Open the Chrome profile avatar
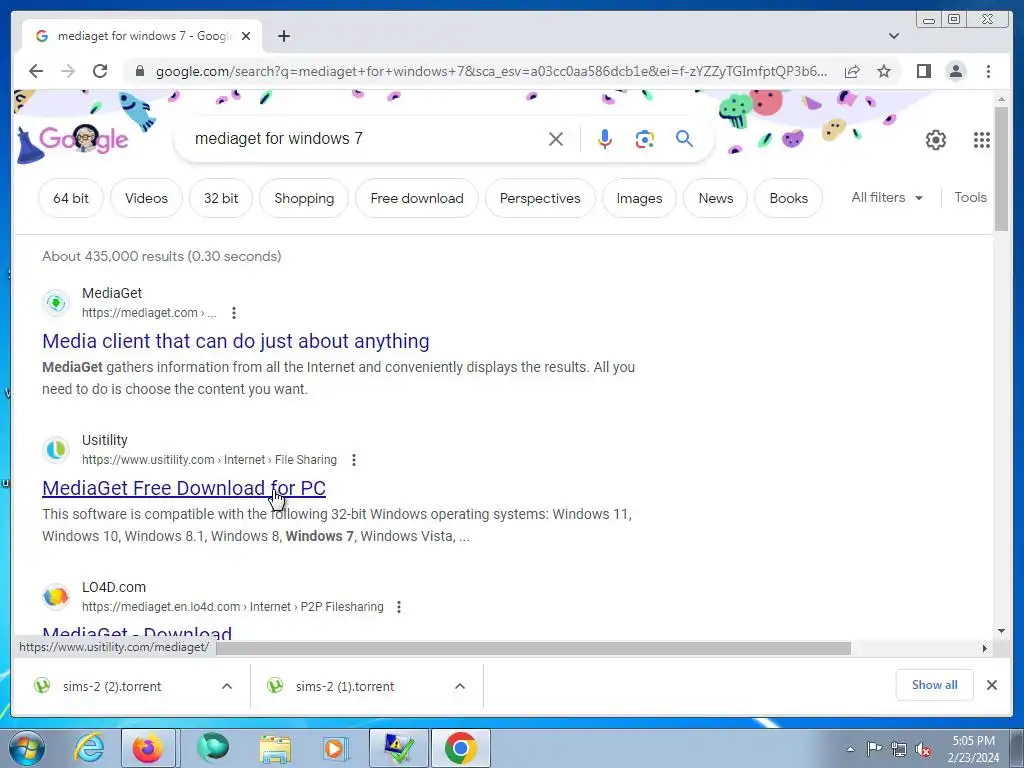 point(955,71)
